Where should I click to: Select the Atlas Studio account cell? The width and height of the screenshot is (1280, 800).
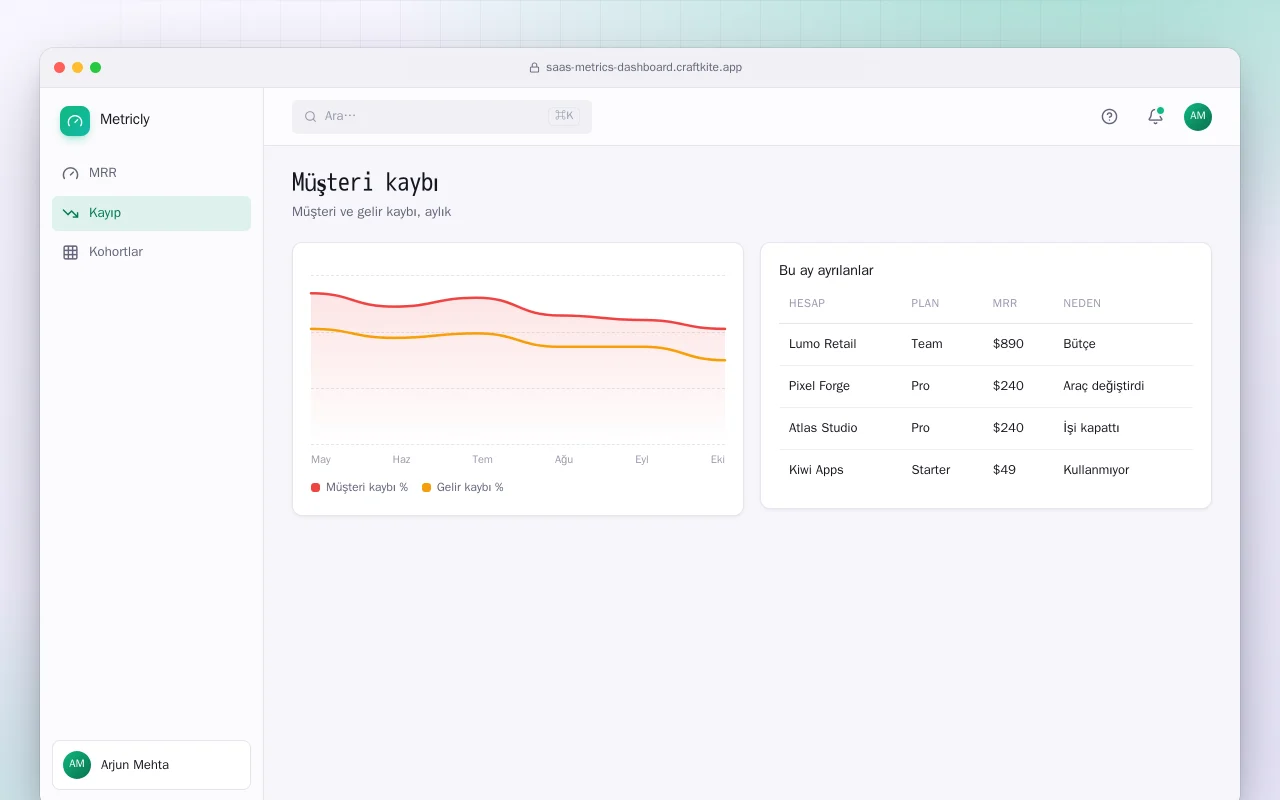click(x=823, y=428)
